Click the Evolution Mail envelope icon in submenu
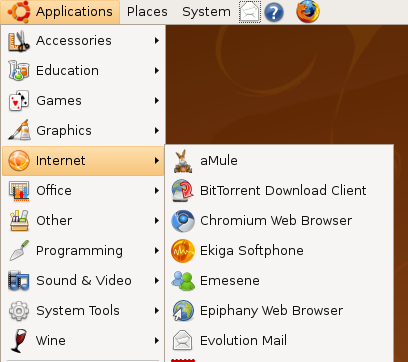 click(x=183, y=341)
